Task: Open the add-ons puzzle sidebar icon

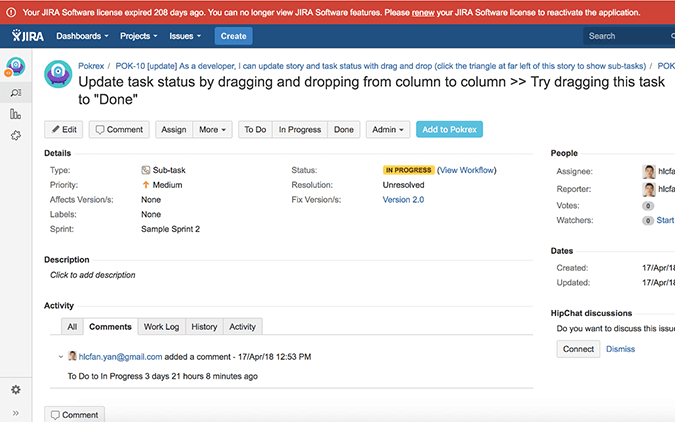Action: point(15,136)
